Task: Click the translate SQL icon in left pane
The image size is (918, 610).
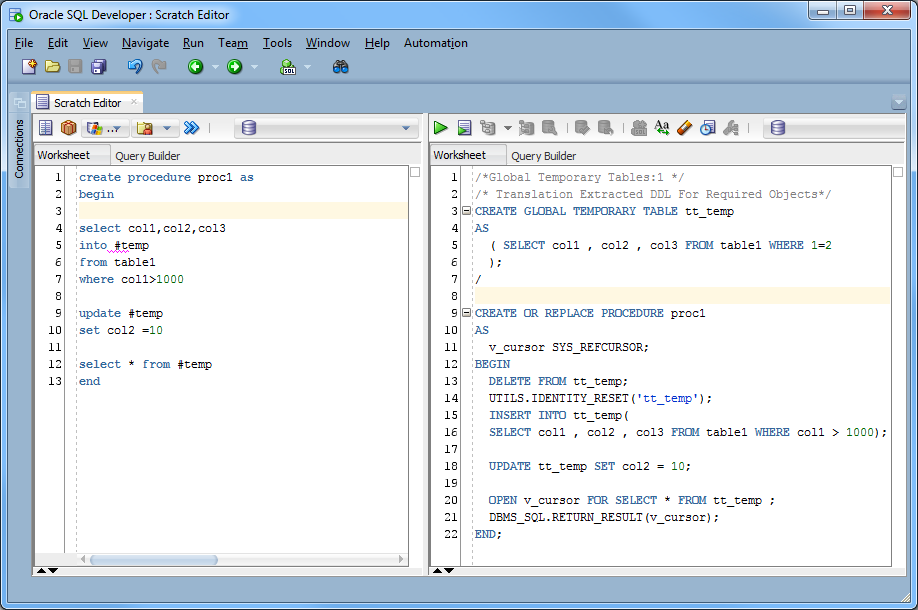Action: pos(94,128)
